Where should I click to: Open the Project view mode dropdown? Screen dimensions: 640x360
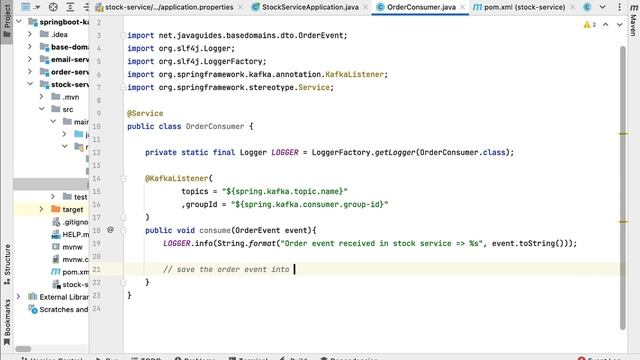coord(31,7)
